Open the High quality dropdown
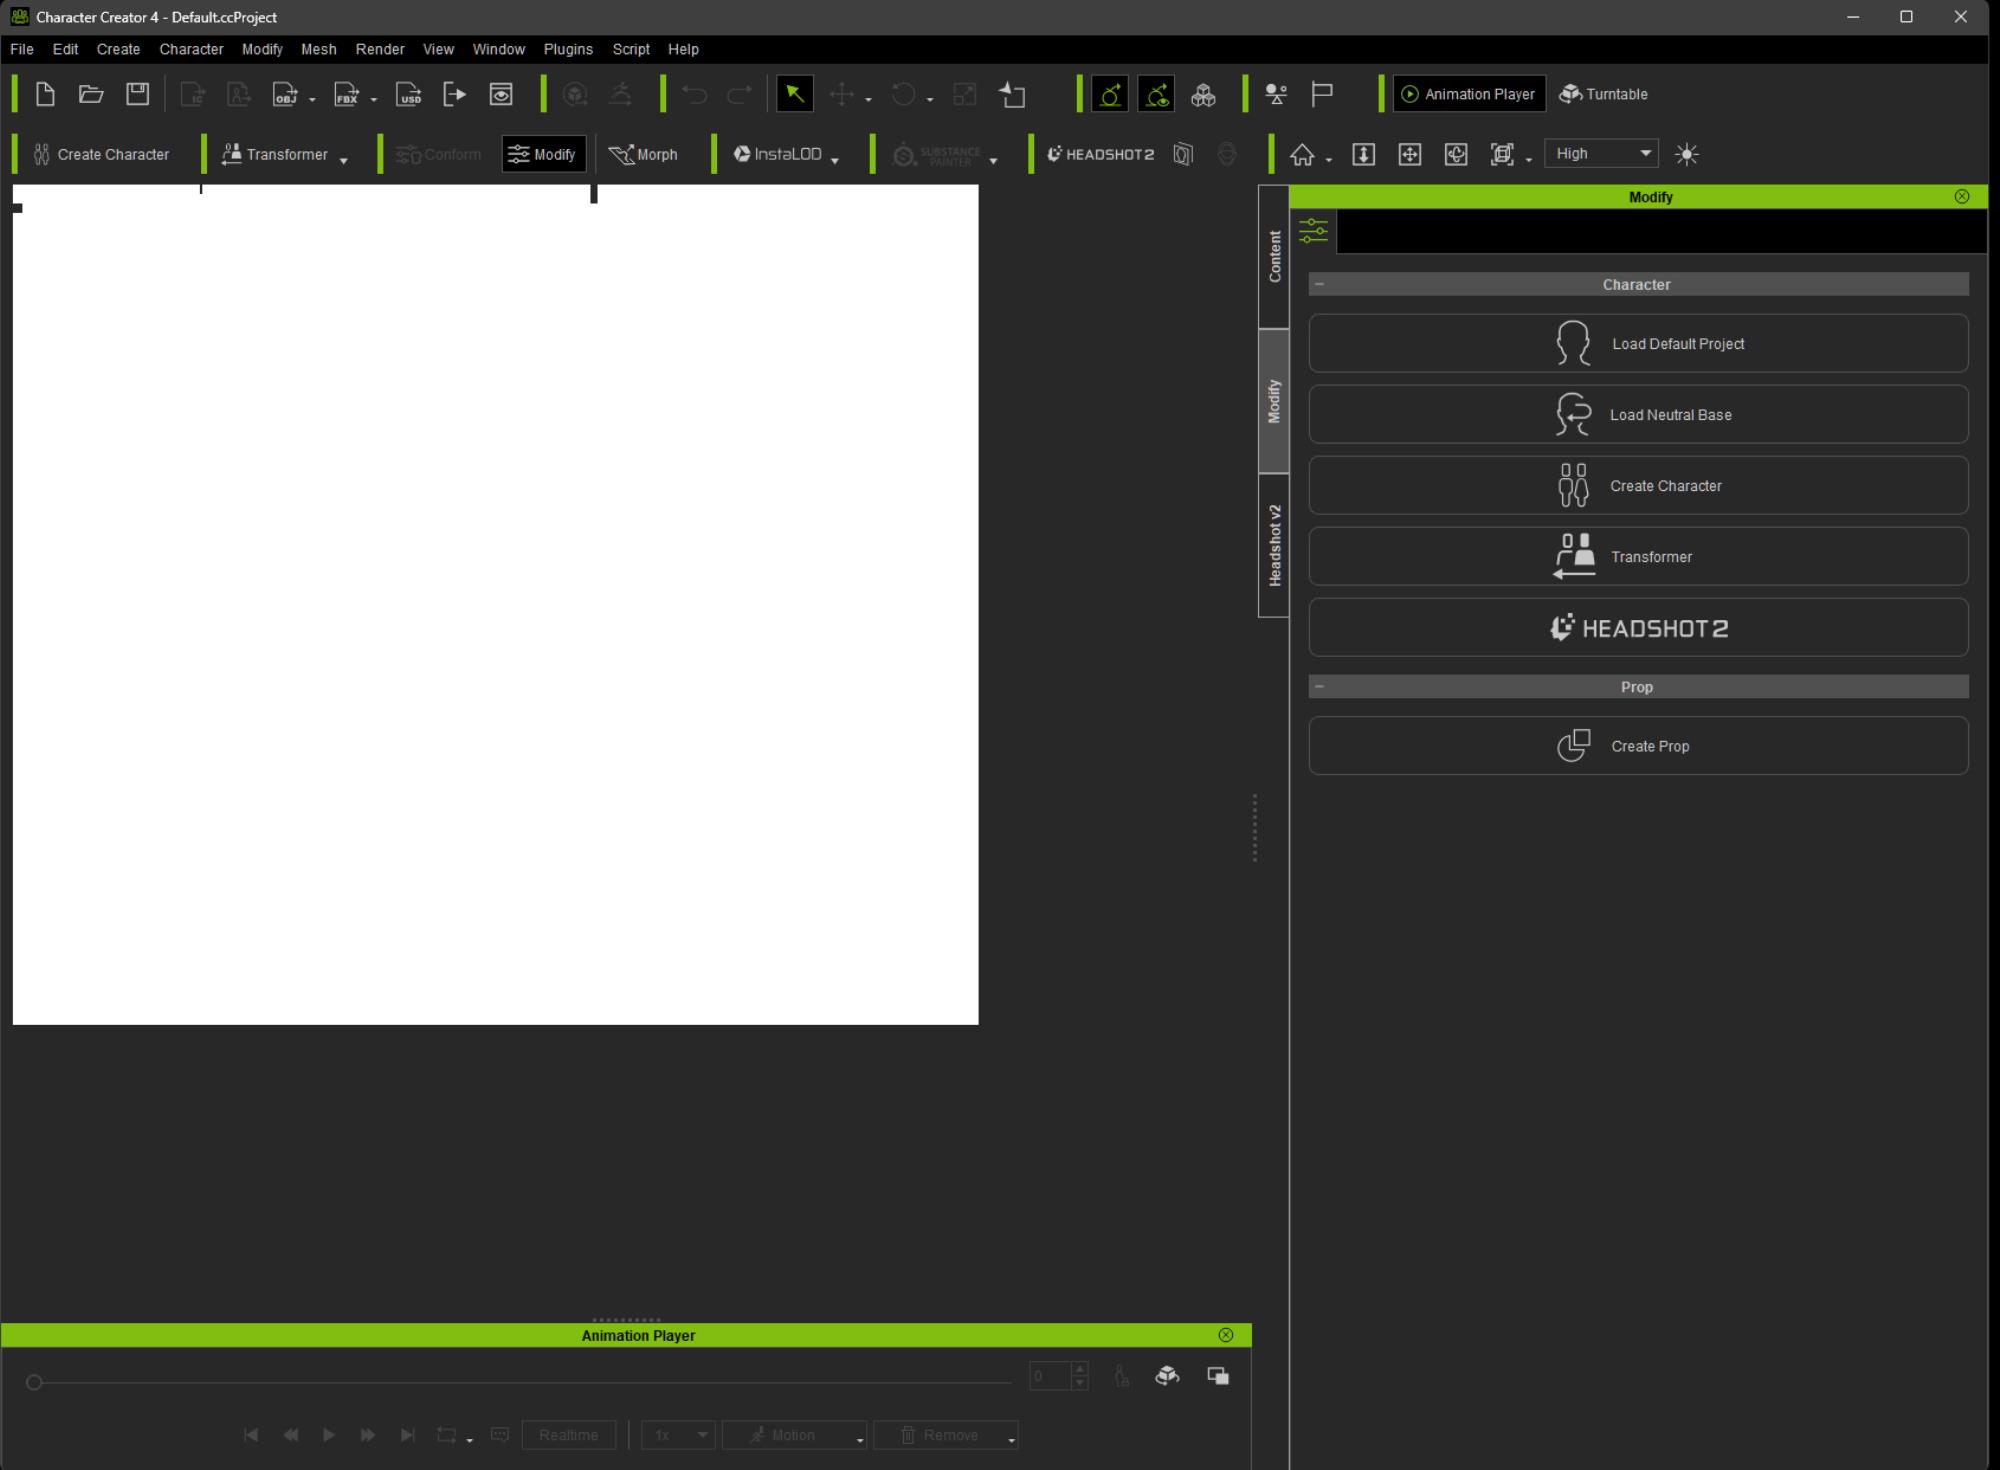2000x1470 pixels. tap(1602, 154)
